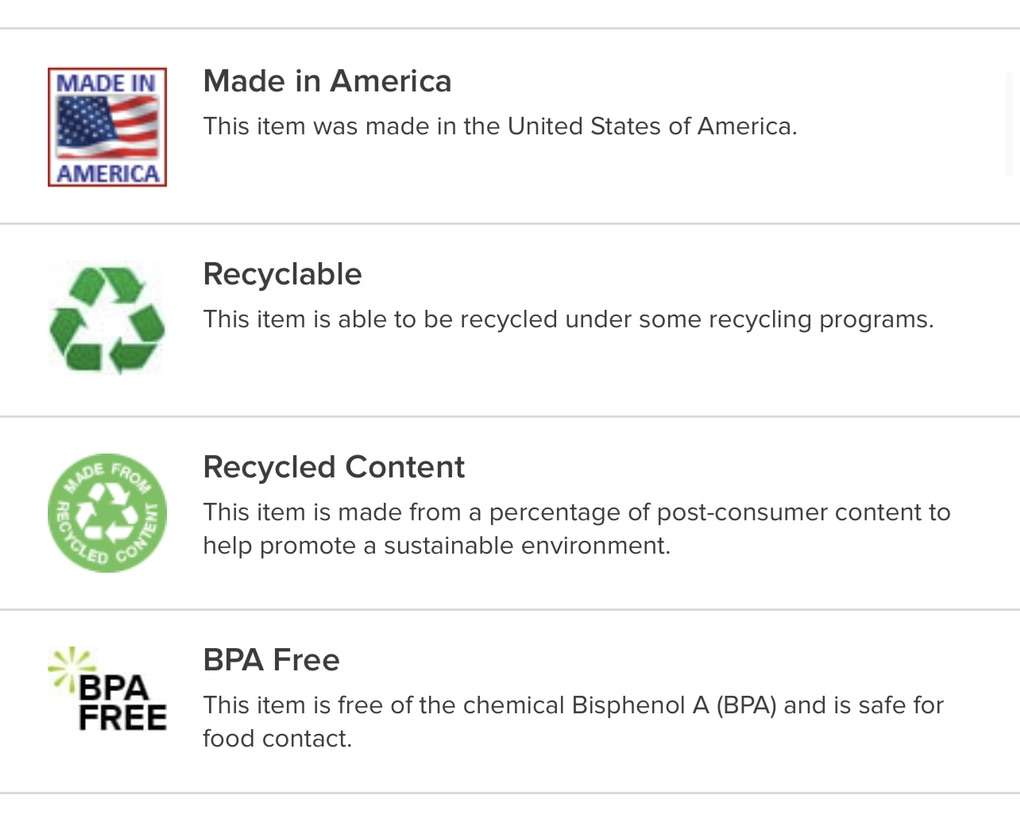Image resolution: width=1020 pixels, height=818 pixels.
Task: Open the Recycled Content heading
Action: [x=334, y=467]
